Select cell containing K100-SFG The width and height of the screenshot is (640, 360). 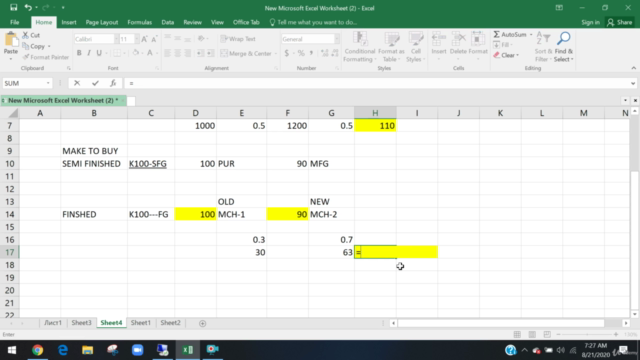click(151, 164)
